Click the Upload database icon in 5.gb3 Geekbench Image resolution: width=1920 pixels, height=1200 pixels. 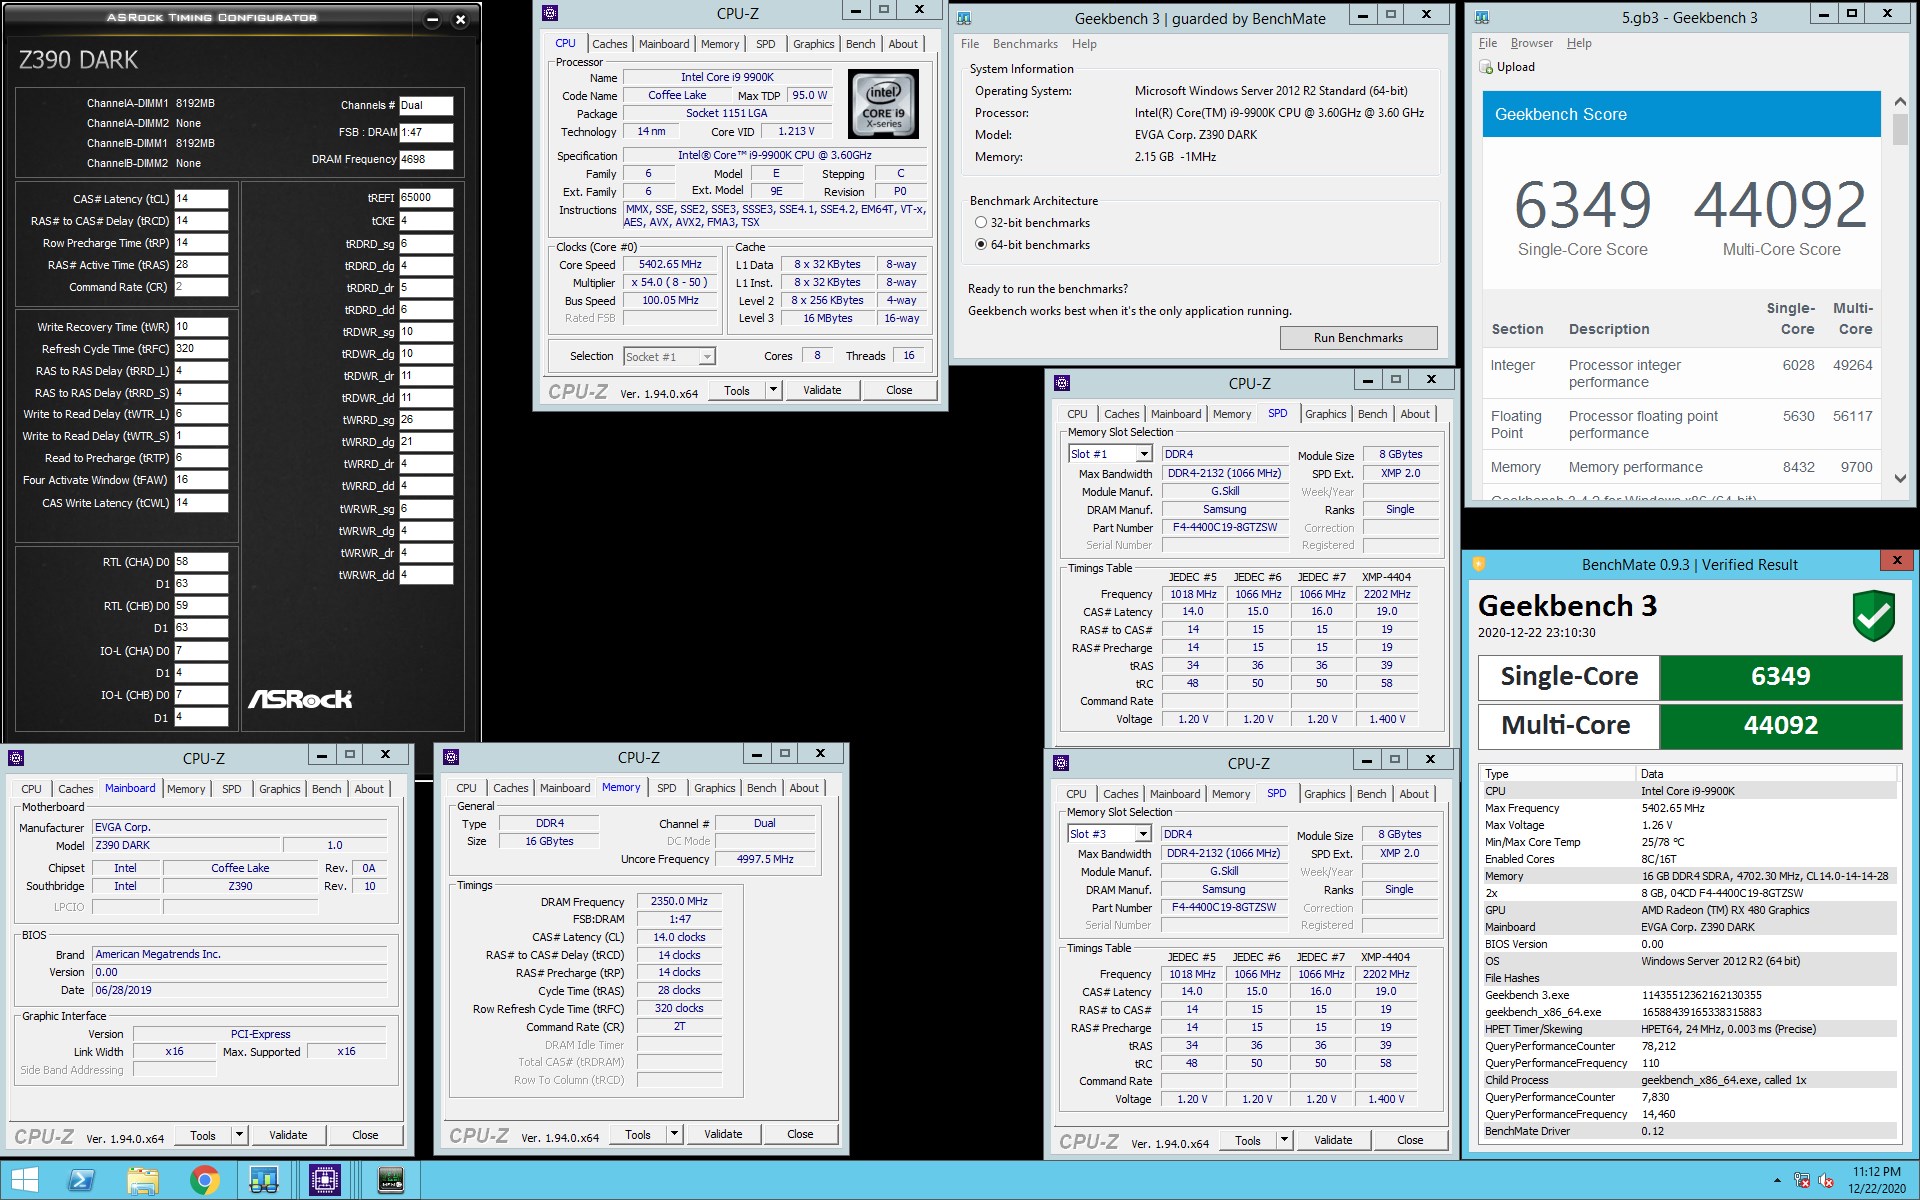(1485, 67)
